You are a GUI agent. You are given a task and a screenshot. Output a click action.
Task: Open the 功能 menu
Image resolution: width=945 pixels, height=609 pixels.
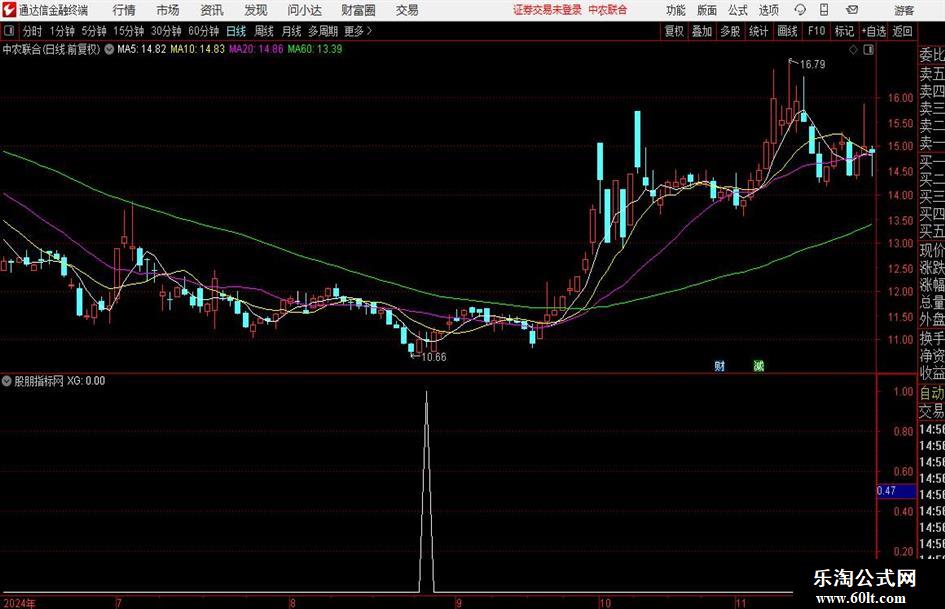(676, 10)
